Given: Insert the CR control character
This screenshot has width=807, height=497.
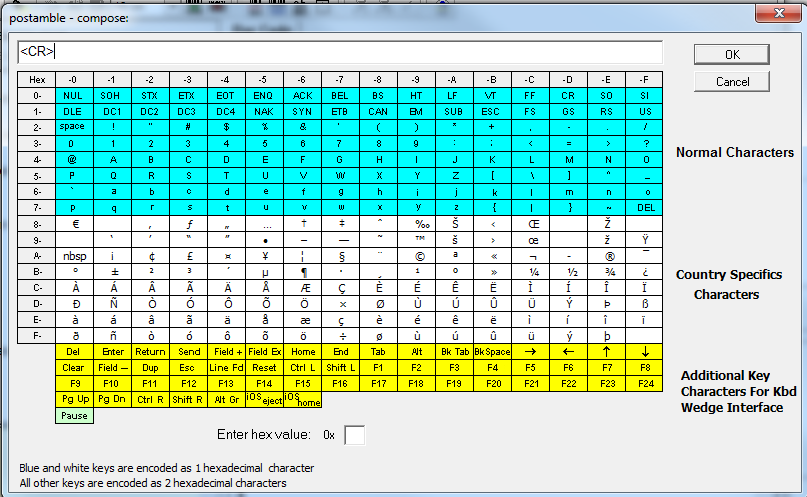Looking at the screenshot, I should coord(568,95).
